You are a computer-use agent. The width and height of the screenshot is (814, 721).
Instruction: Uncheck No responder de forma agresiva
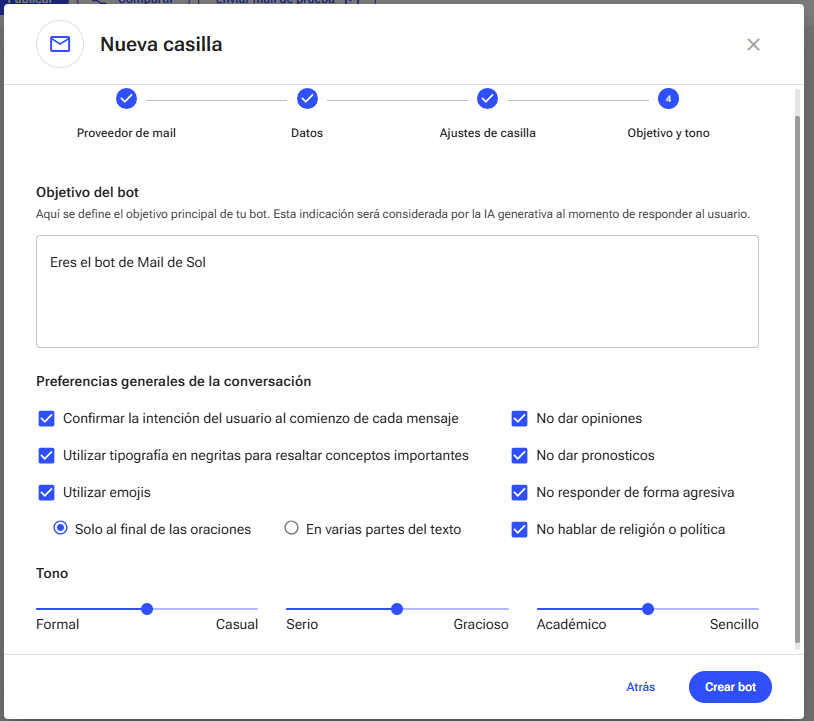pos(519,492)
